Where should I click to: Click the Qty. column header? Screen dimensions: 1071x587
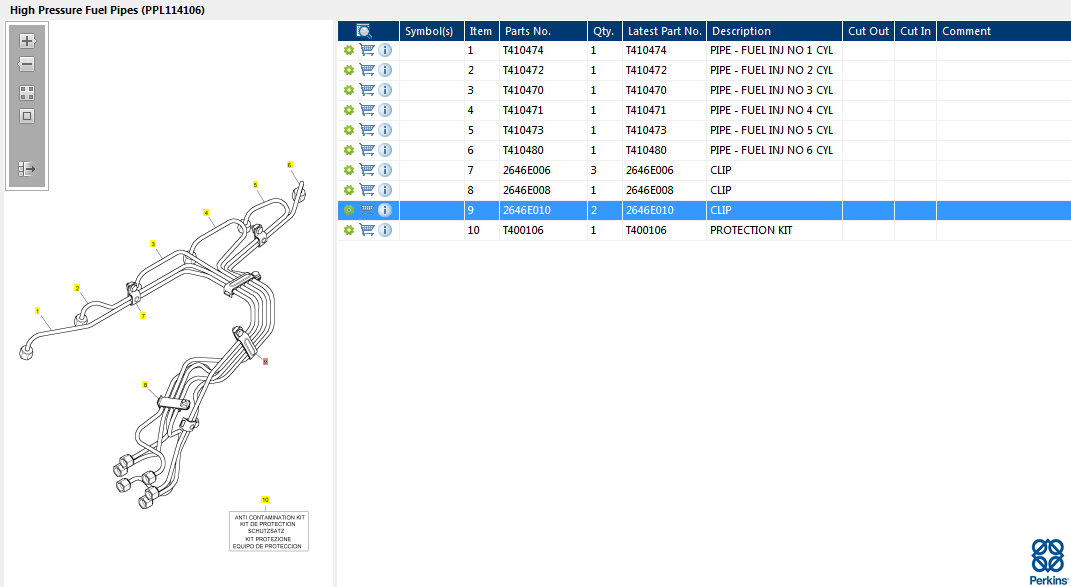pyautogui.click(x=602, y=31)
